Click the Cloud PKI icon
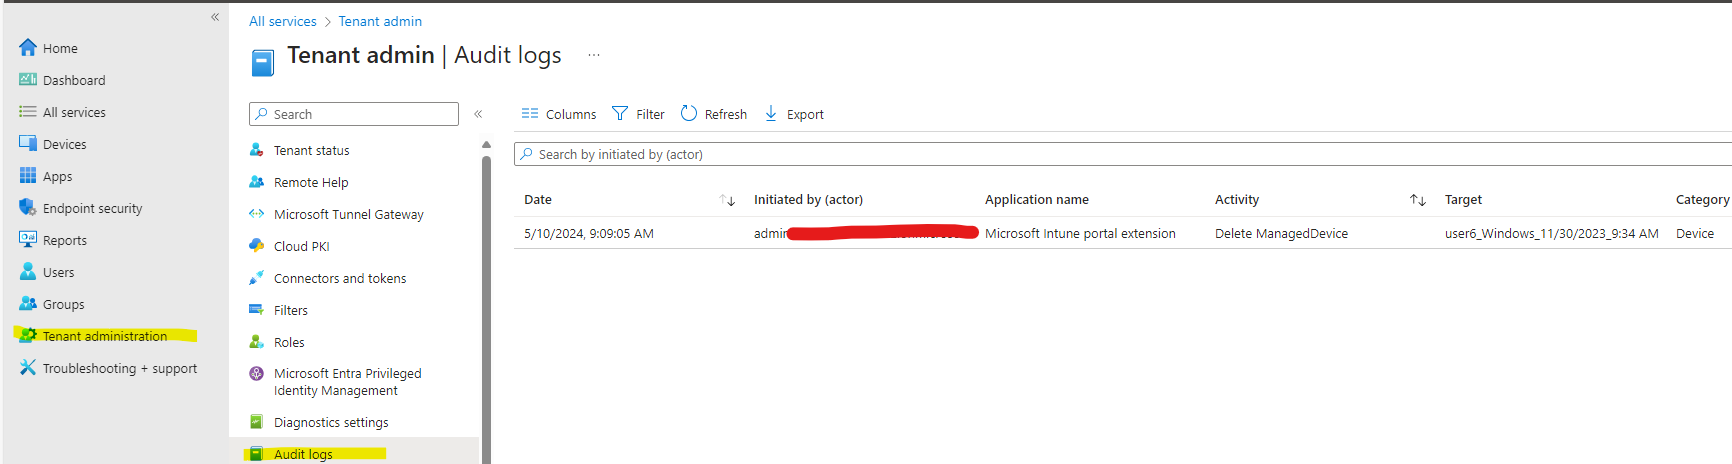 (256, 246)
